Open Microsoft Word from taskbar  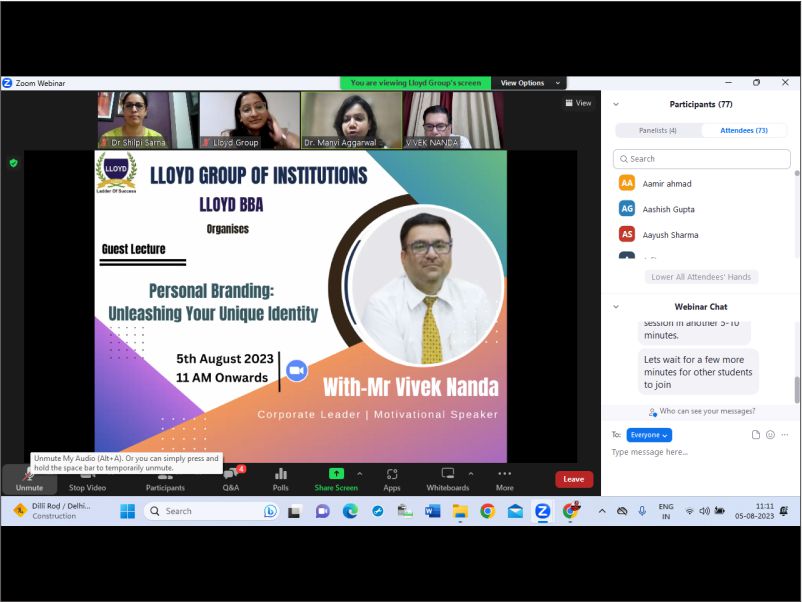coord(433,511)
